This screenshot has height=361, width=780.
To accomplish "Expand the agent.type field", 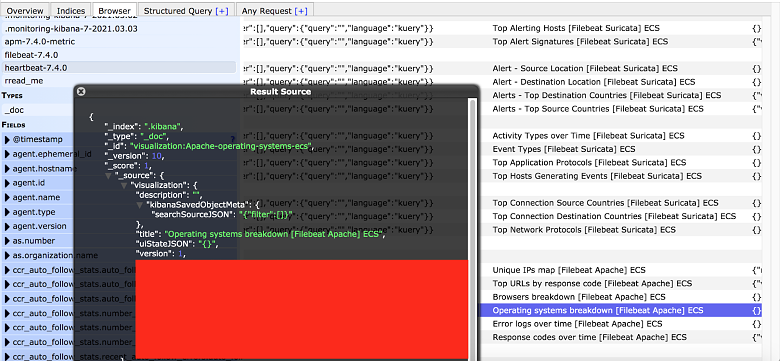I will 7,212.
